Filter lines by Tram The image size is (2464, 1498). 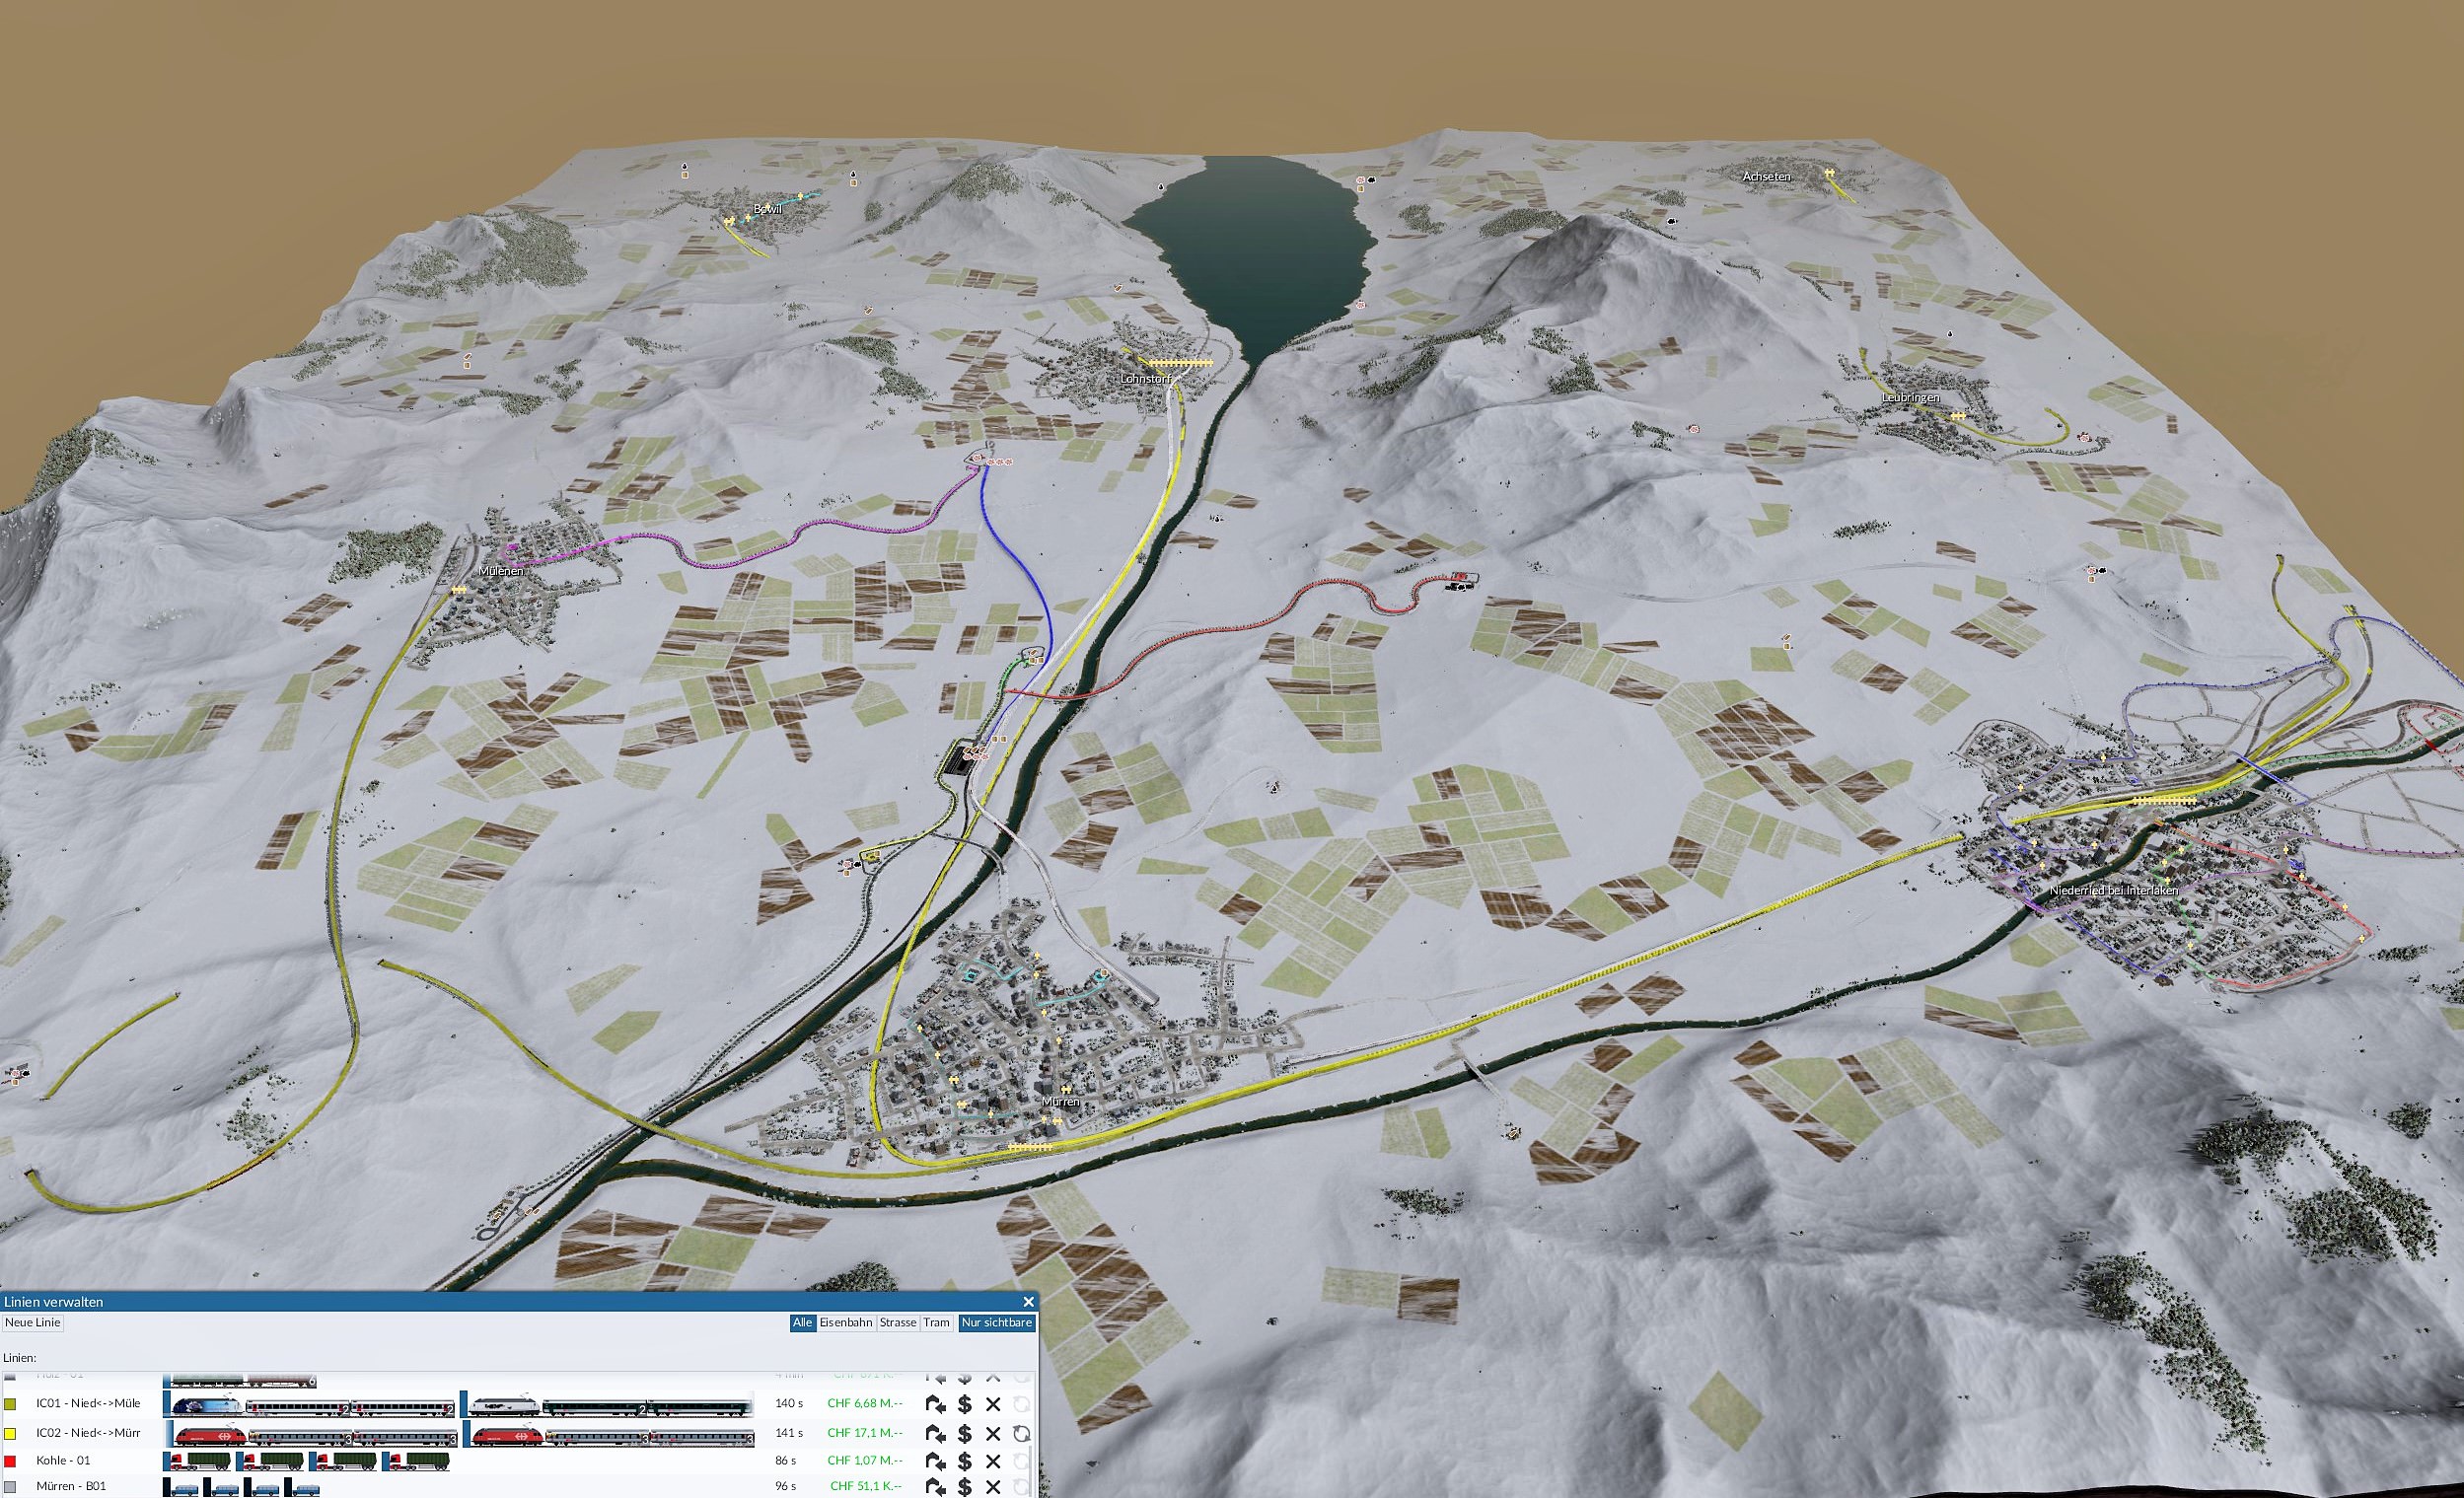936,1322
